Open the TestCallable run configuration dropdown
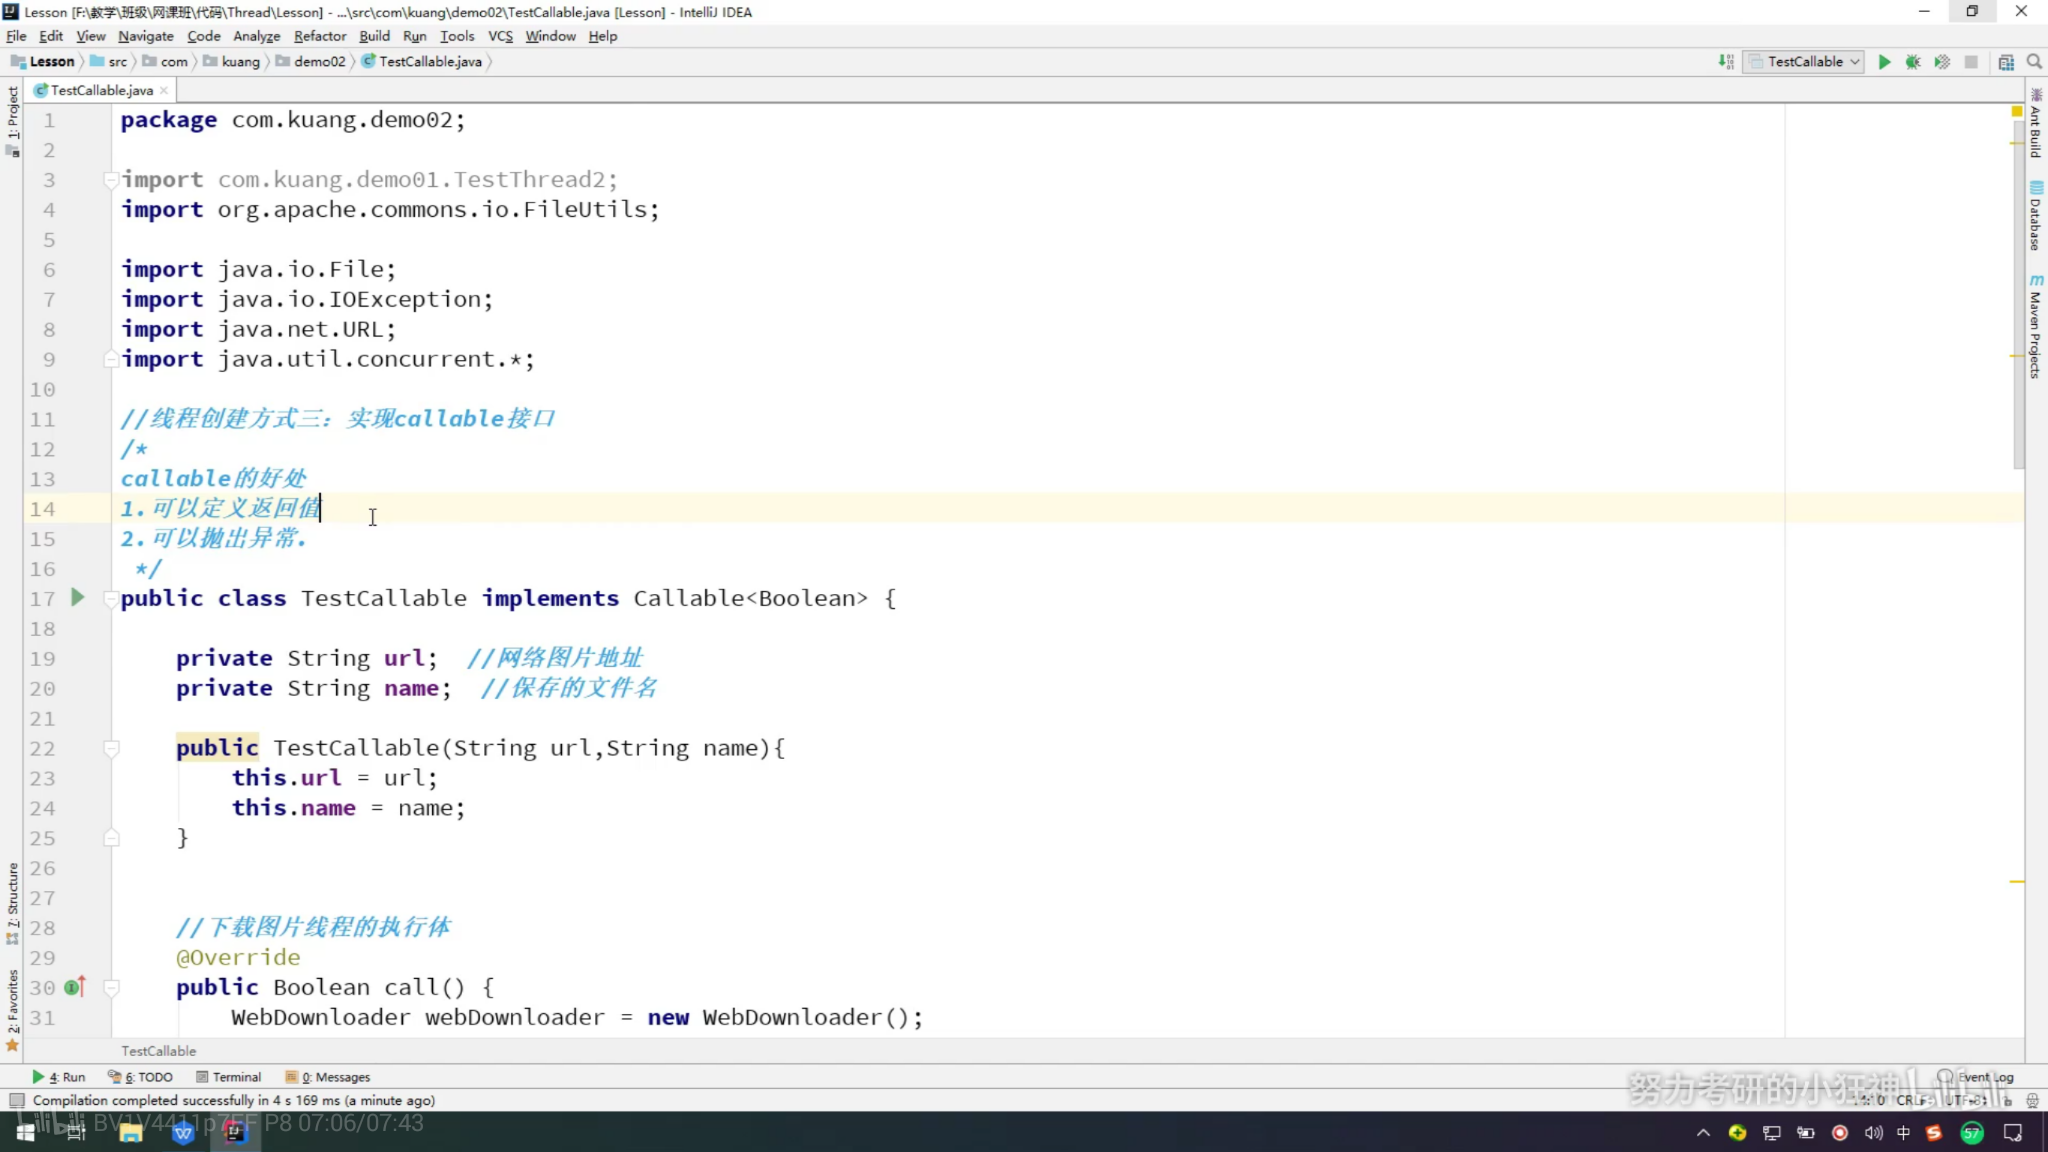The height and width of the screenshot is (1152, 2048). [x=1804, y=62]
